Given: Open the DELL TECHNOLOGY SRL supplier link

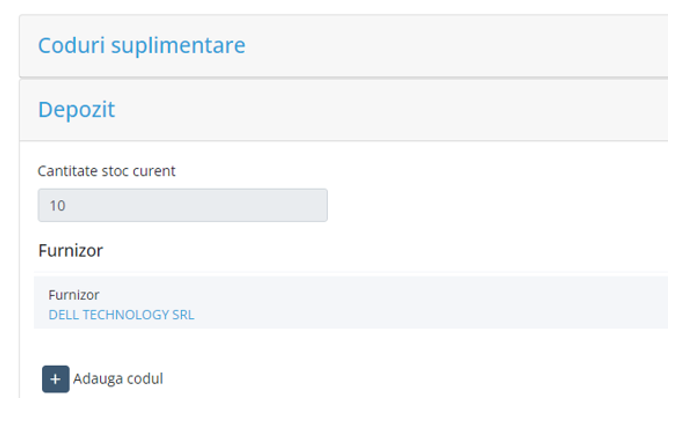Looking at the screenshot, I should [121, 315].
